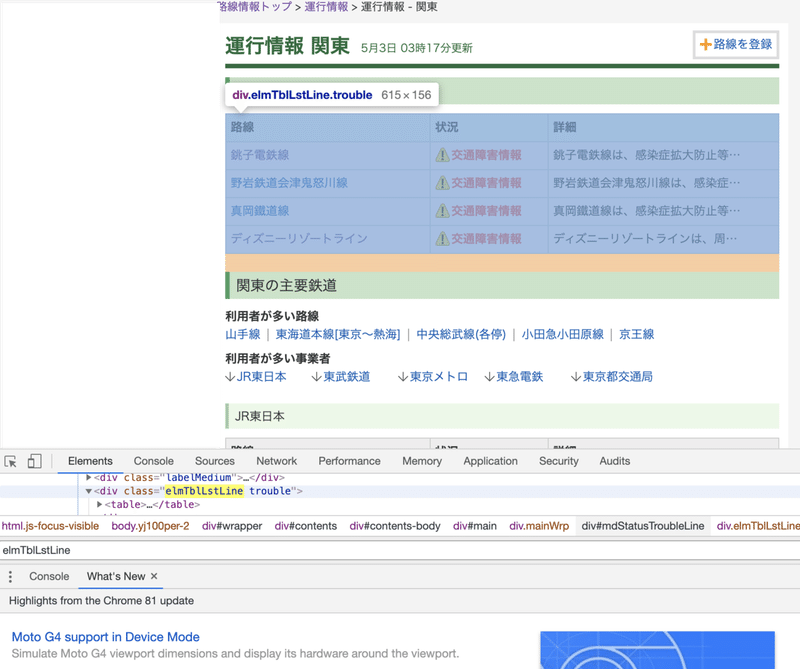Close the What's New drawer tab
Image resolution: width=800 pixels, height=669 pixels.
[x=154, y=576]
